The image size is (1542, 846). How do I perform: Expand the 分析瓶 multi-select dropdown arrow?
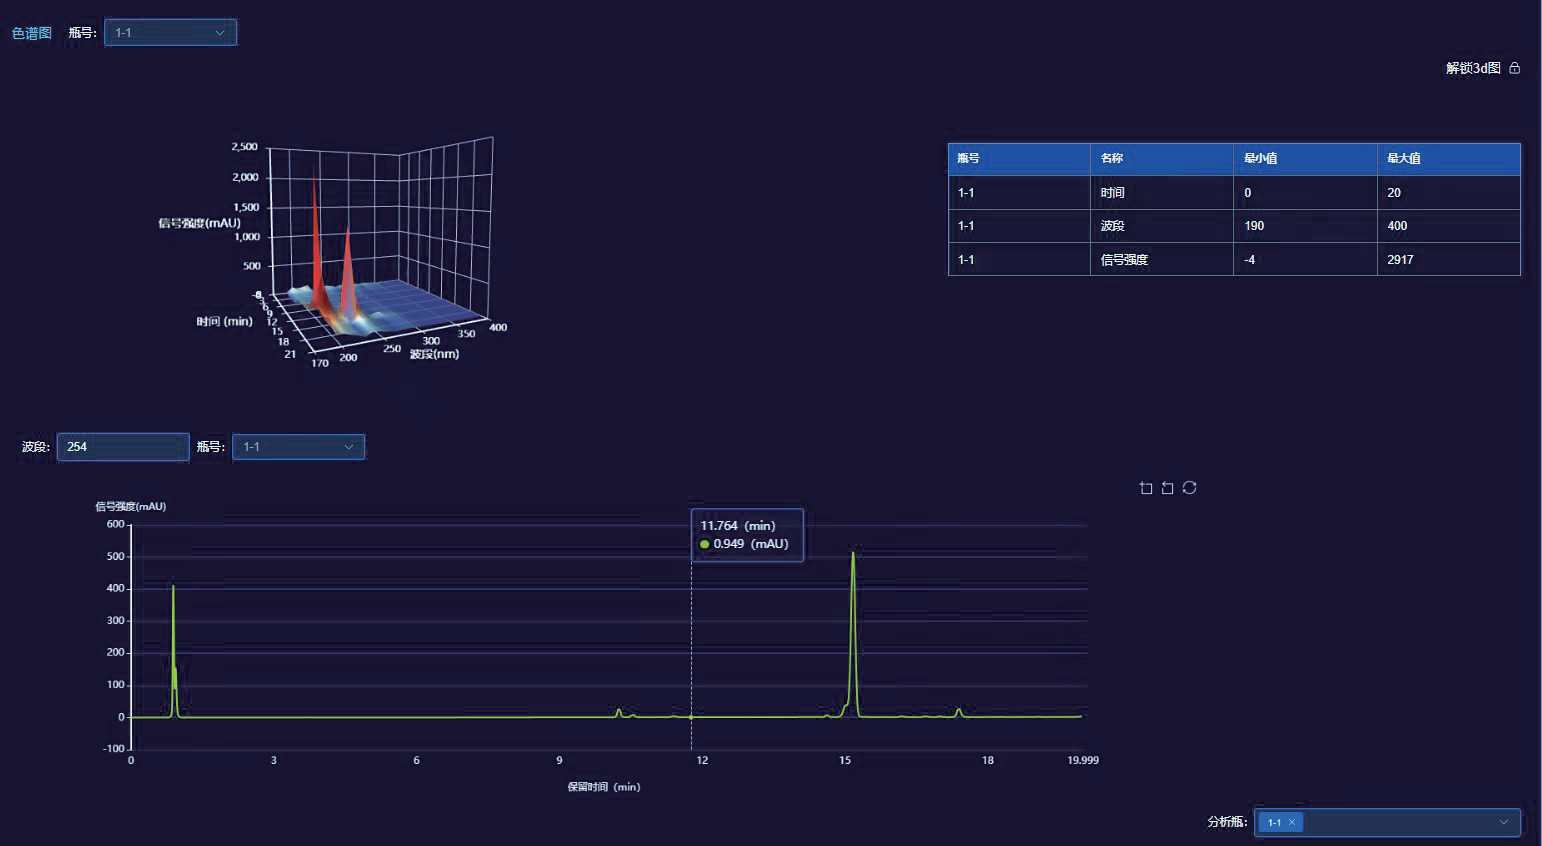tap(1504, 822)
